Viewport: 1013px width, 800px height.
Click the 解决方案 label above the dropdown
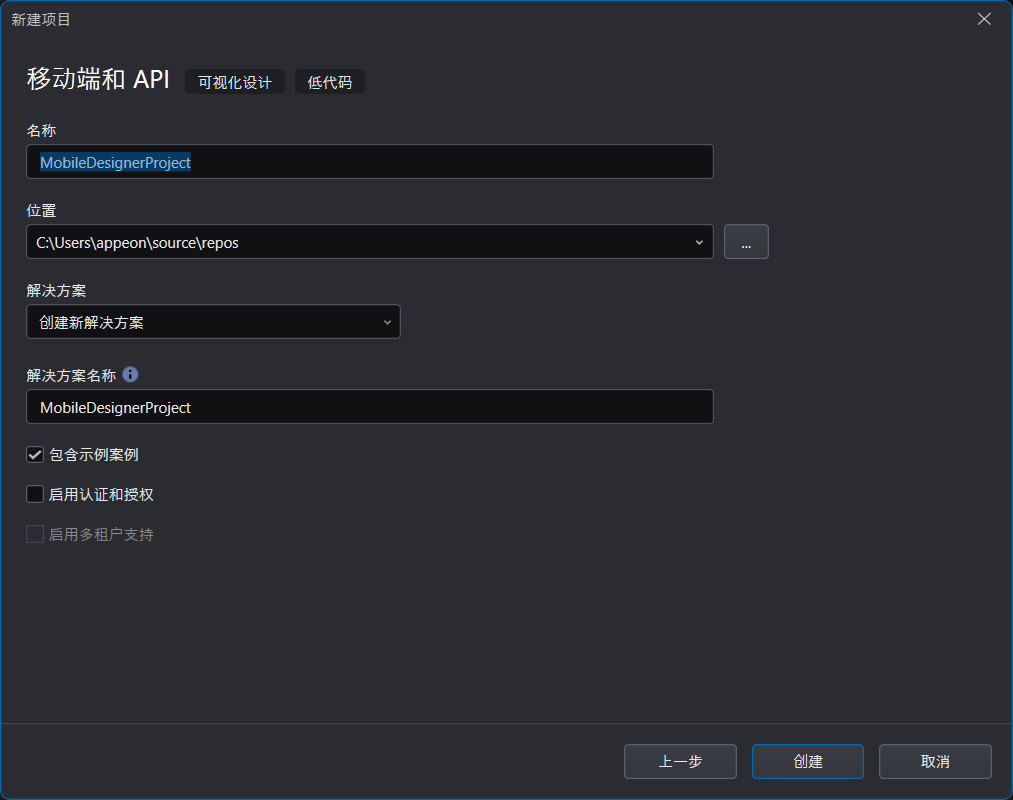coord(56,290)
